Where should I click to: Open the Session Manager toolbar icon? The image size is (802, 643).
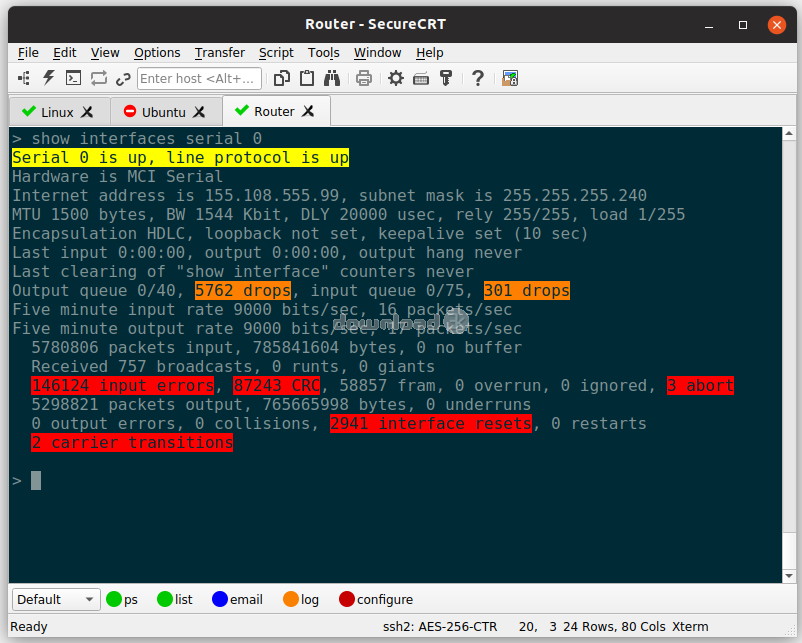click(24, 78)
